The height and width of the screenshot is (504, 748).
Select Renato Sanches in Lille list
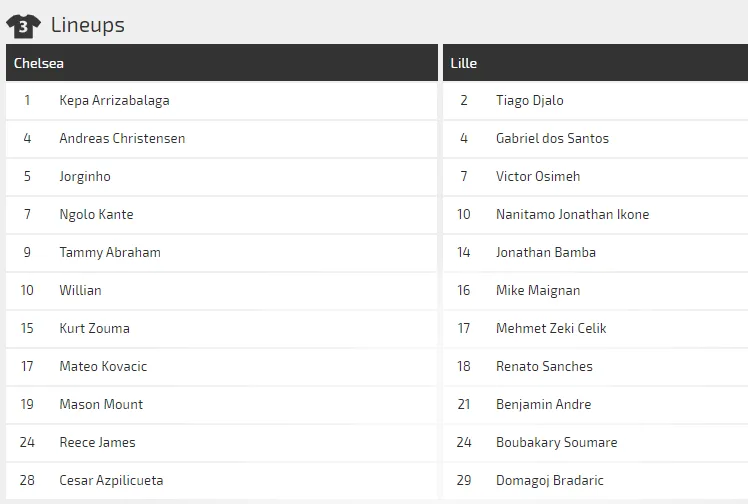click(544, 366)
